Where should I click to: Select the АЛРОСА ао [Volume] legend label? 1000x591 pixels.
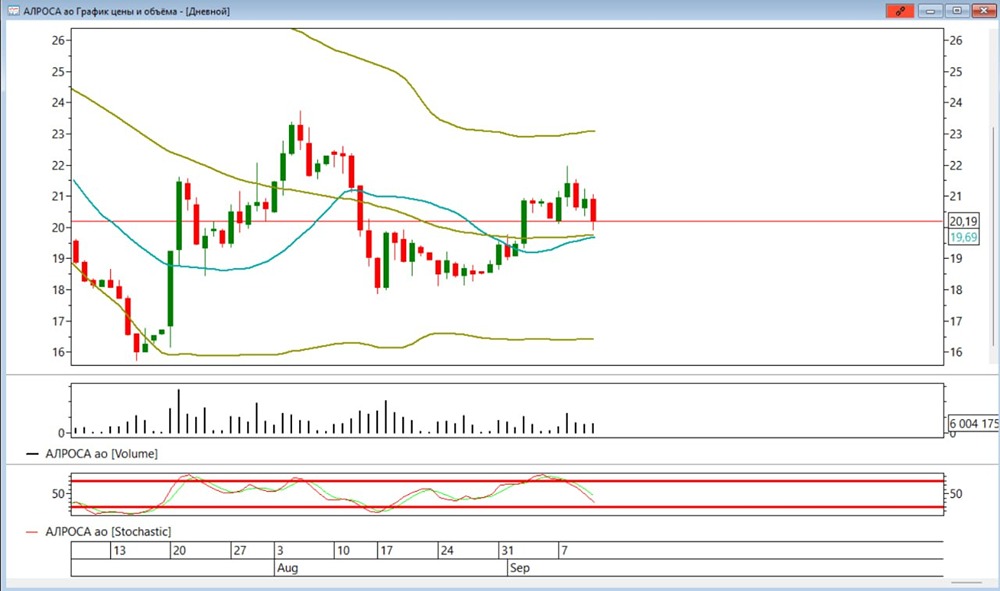[x=101, y=453]
